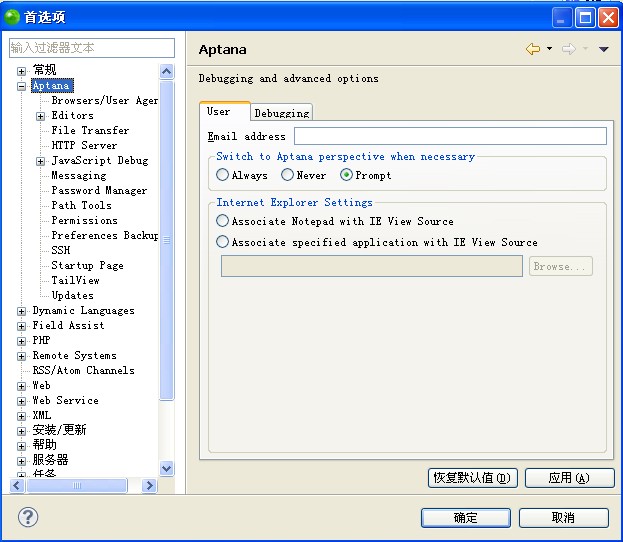Click the 确定 OK button
Image resolution: width=623 pixels, height=542 pixels.
(x=466, y=517)
